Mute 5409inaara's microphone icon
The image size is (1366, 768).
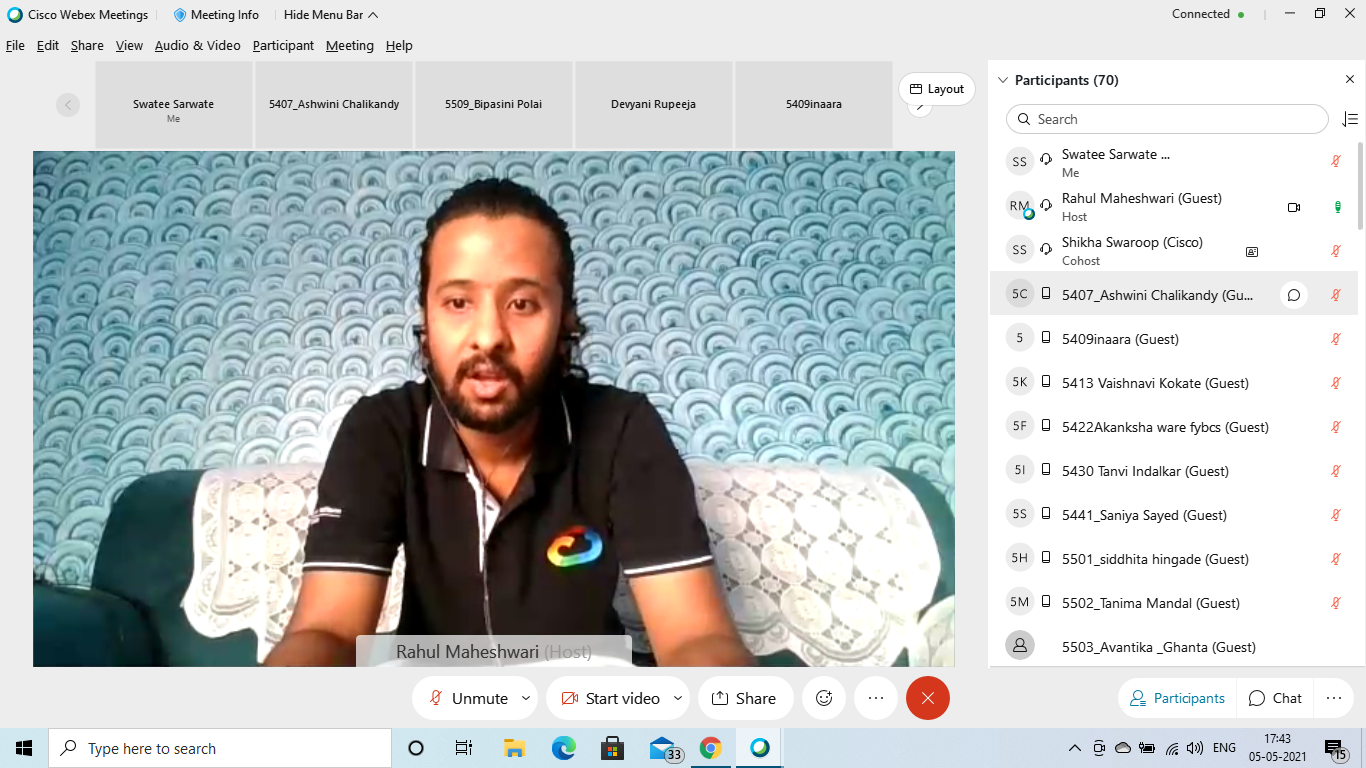[x=1335, y=338]
